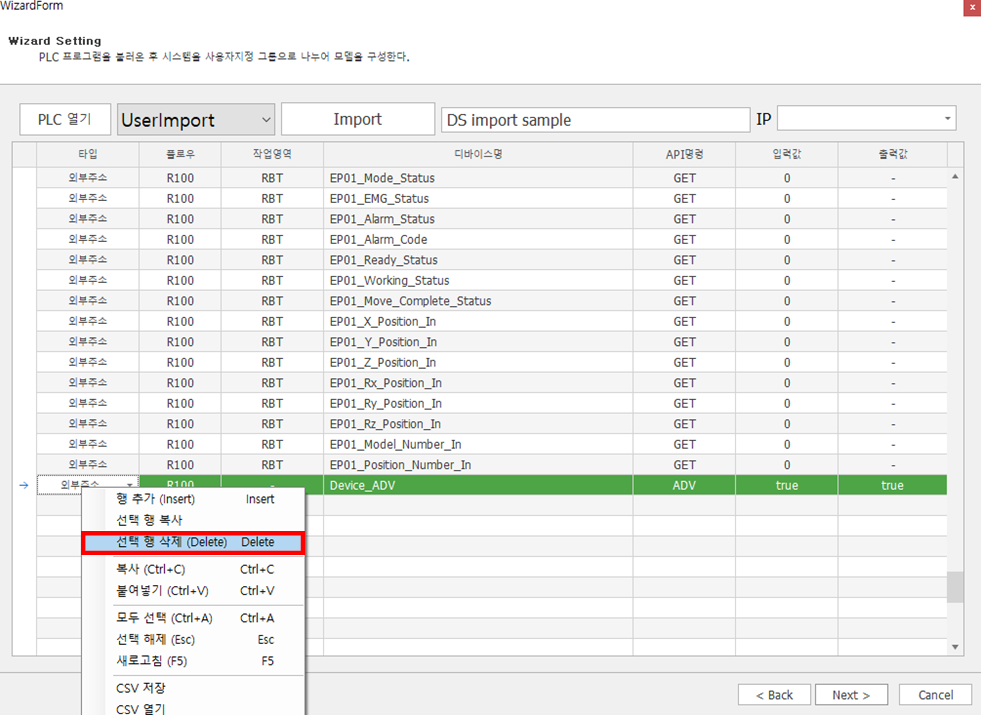The width and height of the screenshot is (981, 715).
Task: Open type dropdown arrow in selected row
Action: coord(129,485)
